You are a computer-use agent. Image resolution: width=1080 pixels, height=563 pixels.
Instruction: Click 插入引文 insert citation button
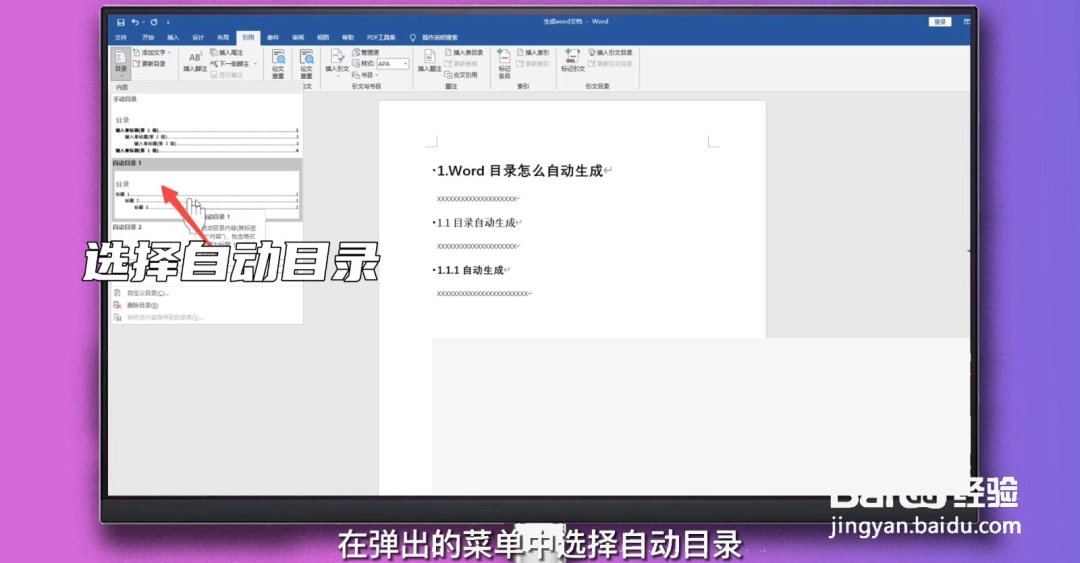(337, 61)
